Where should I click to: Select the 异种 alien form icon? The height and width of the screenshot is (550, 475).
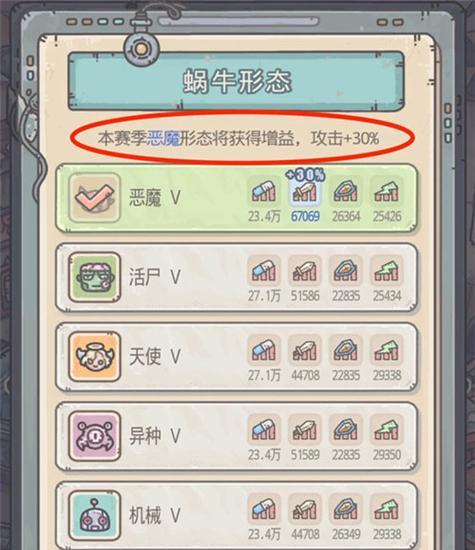[95, 436]
